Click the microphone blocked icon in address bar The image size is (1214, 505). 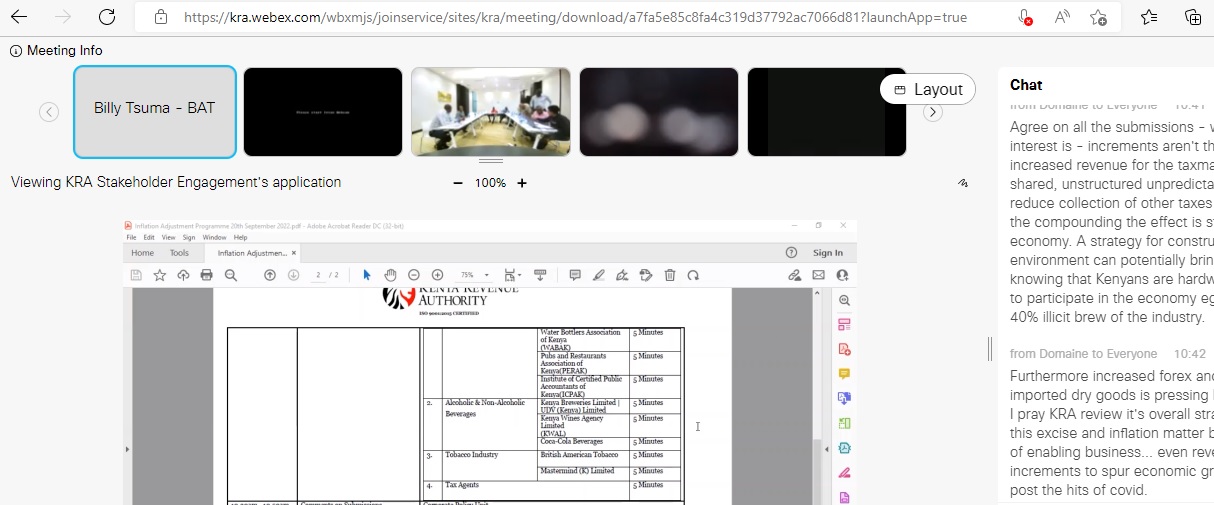click(x=1025, y=17)
